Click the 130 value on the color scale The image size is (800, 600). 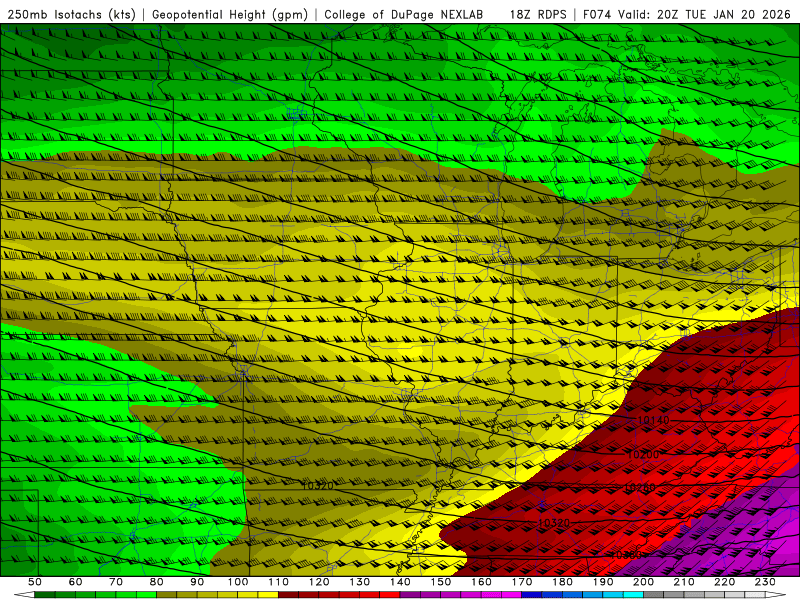[360, 582]
